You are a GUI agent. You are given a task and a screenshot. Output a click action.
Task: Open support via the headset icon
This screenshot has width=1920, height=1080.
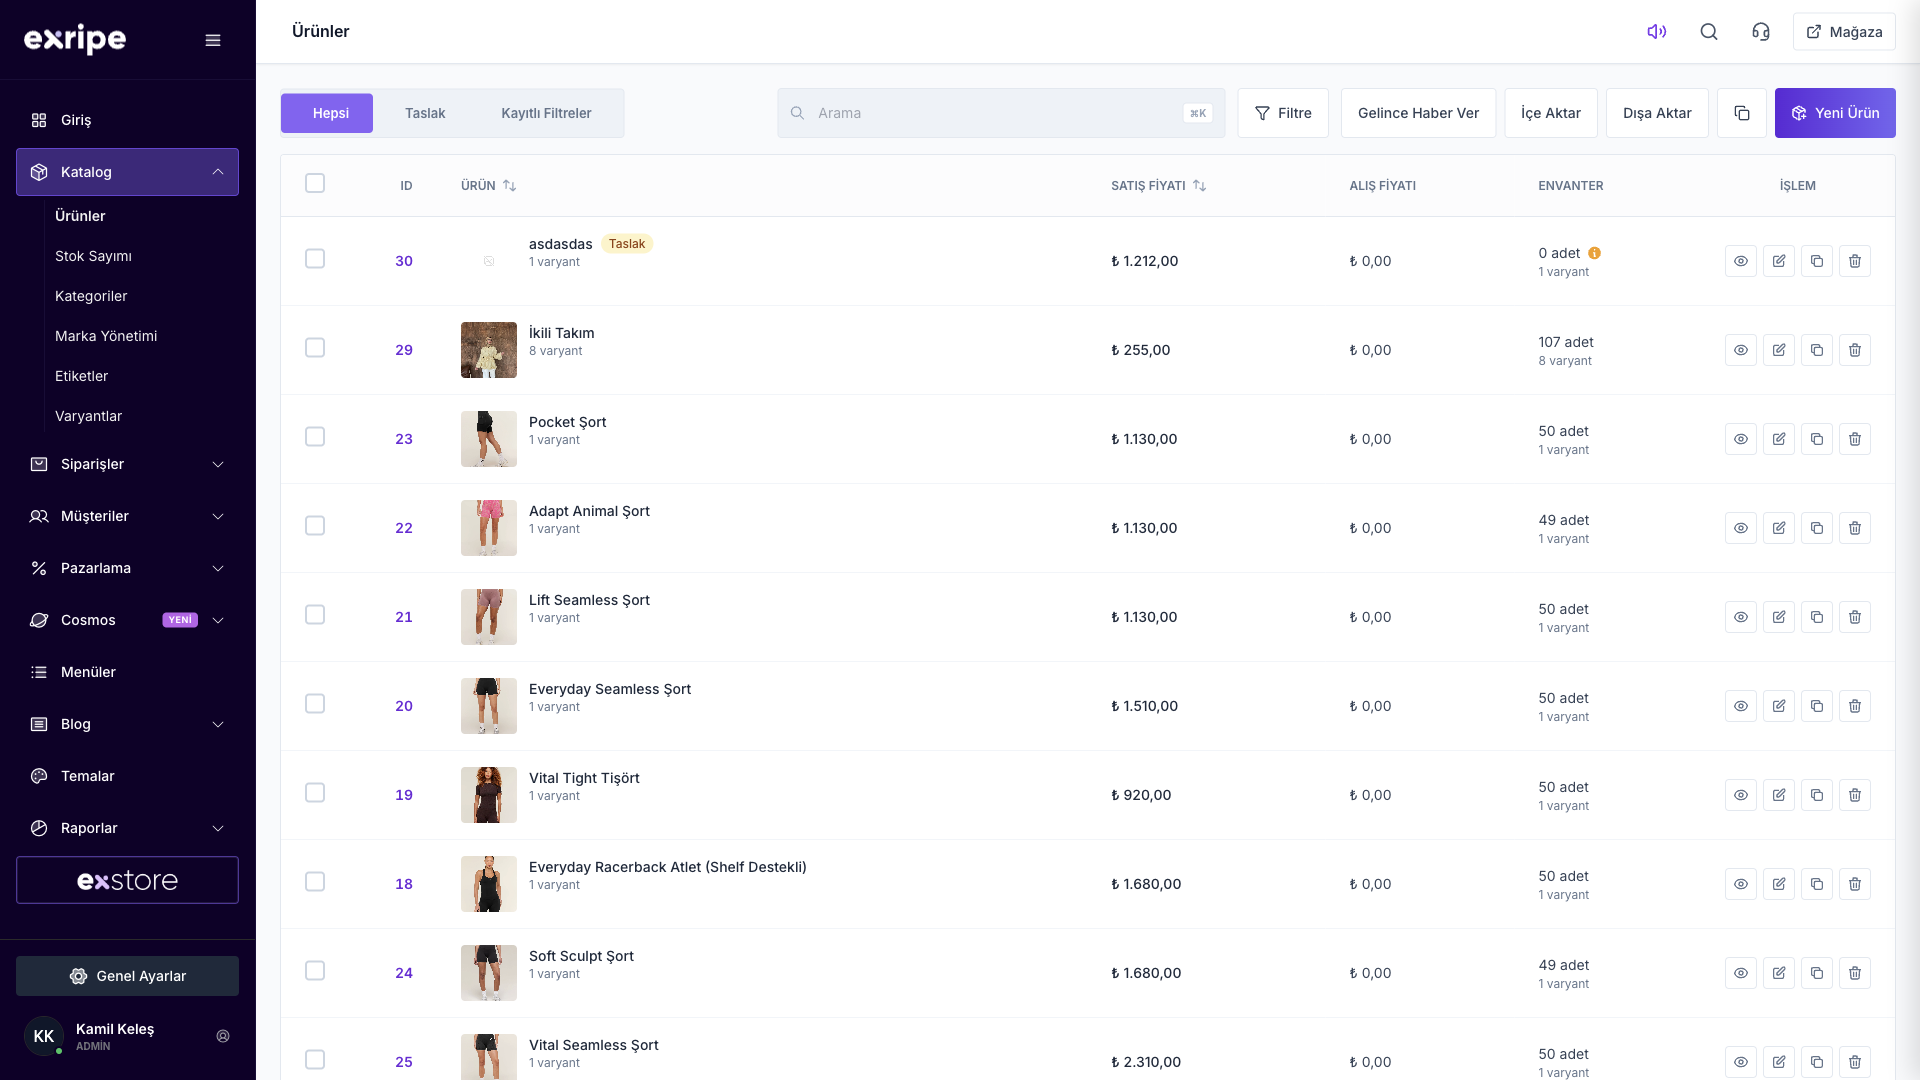click(1761, 32)
